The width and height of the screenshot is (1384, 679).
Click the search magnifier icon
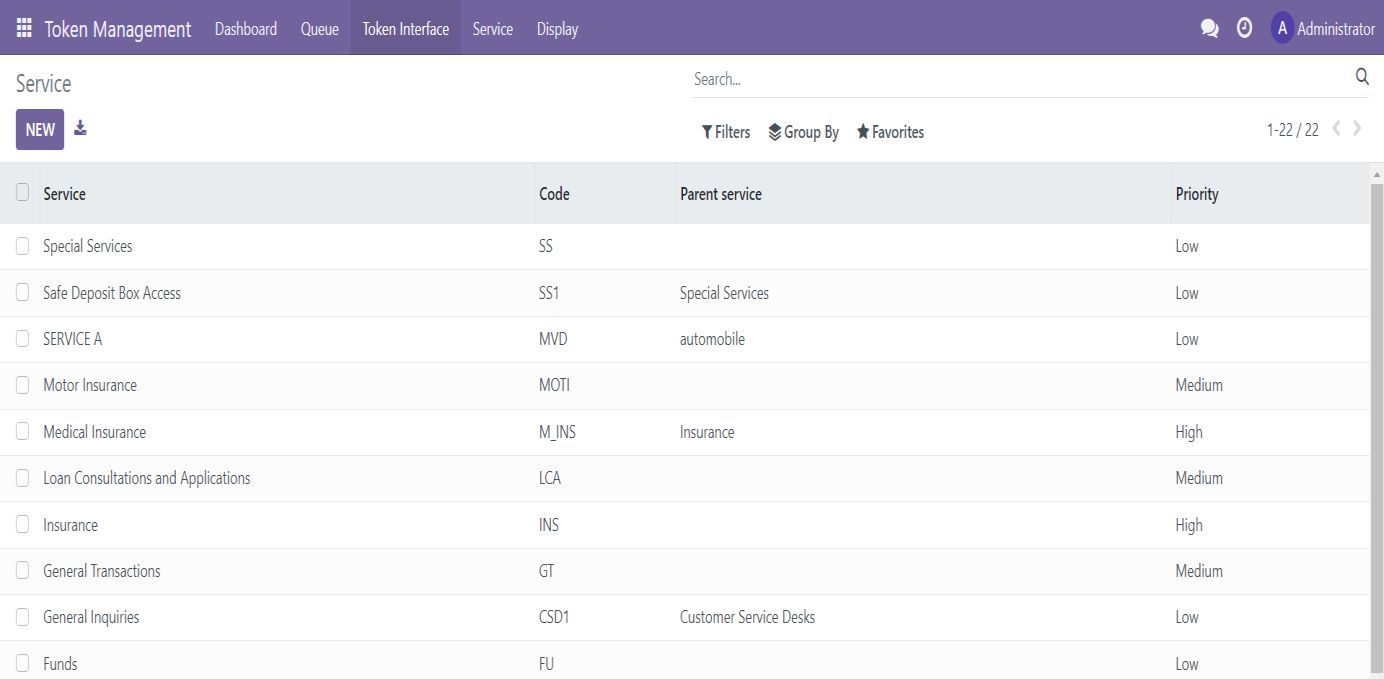tap(1361, 78)
